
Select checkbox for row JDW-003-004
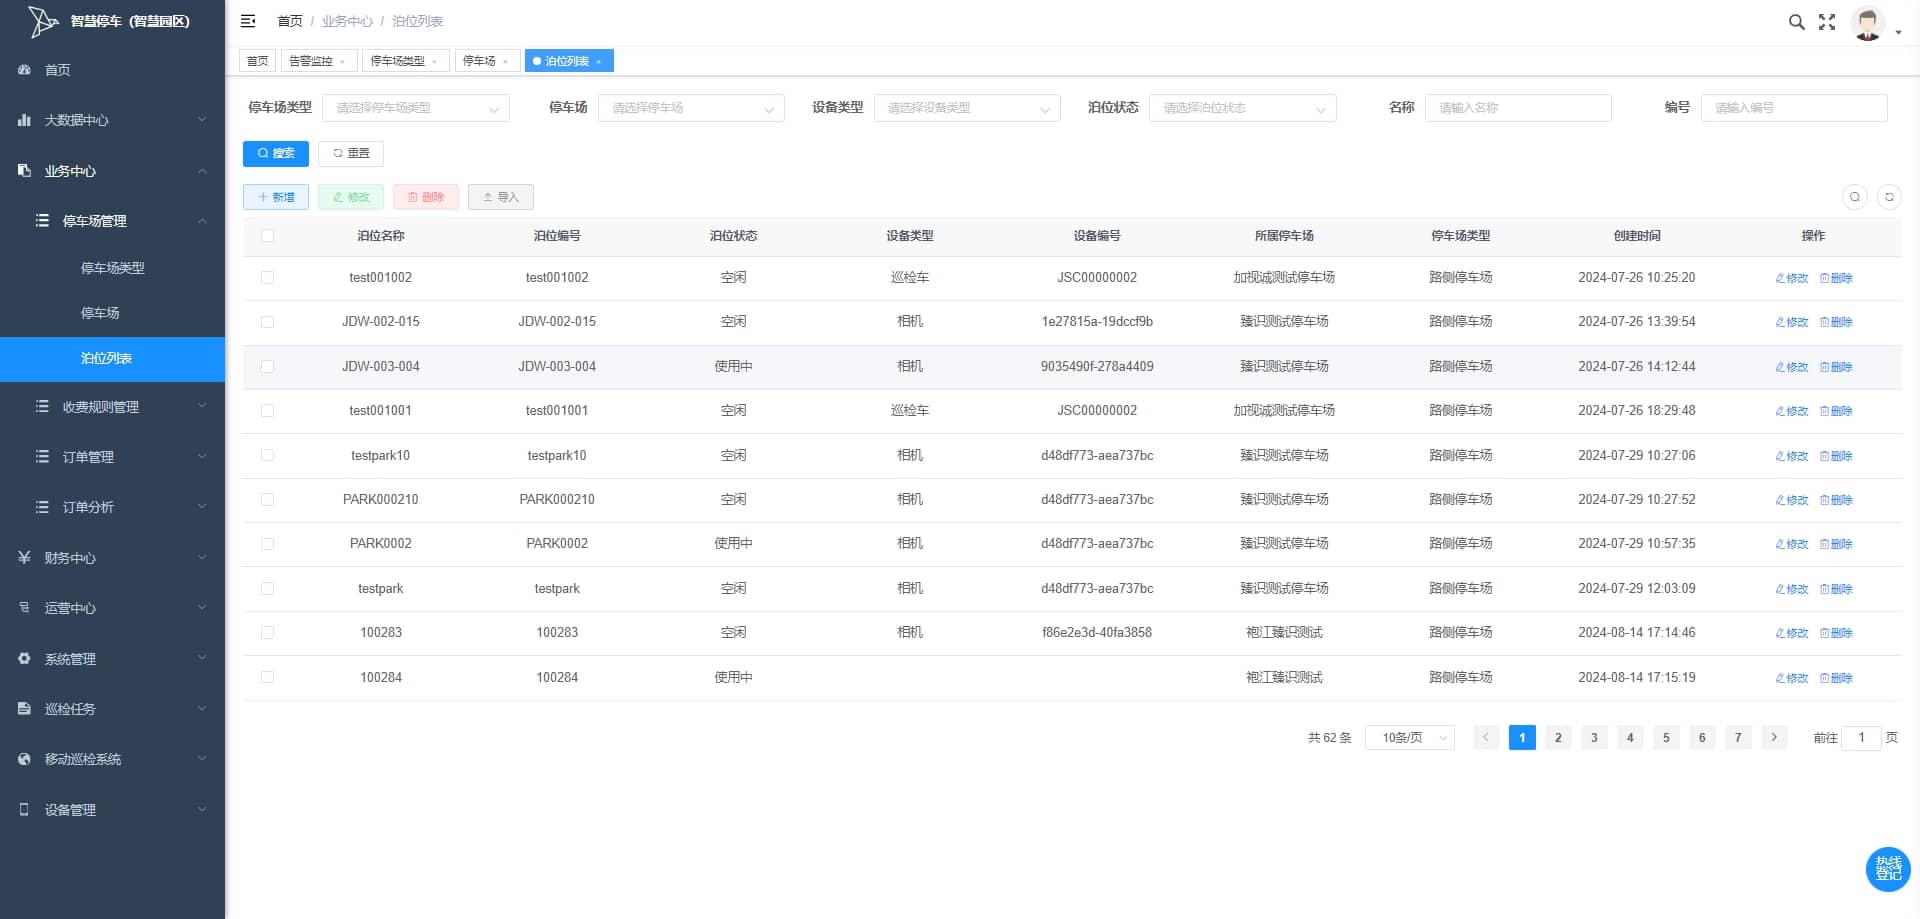point(267,367)
